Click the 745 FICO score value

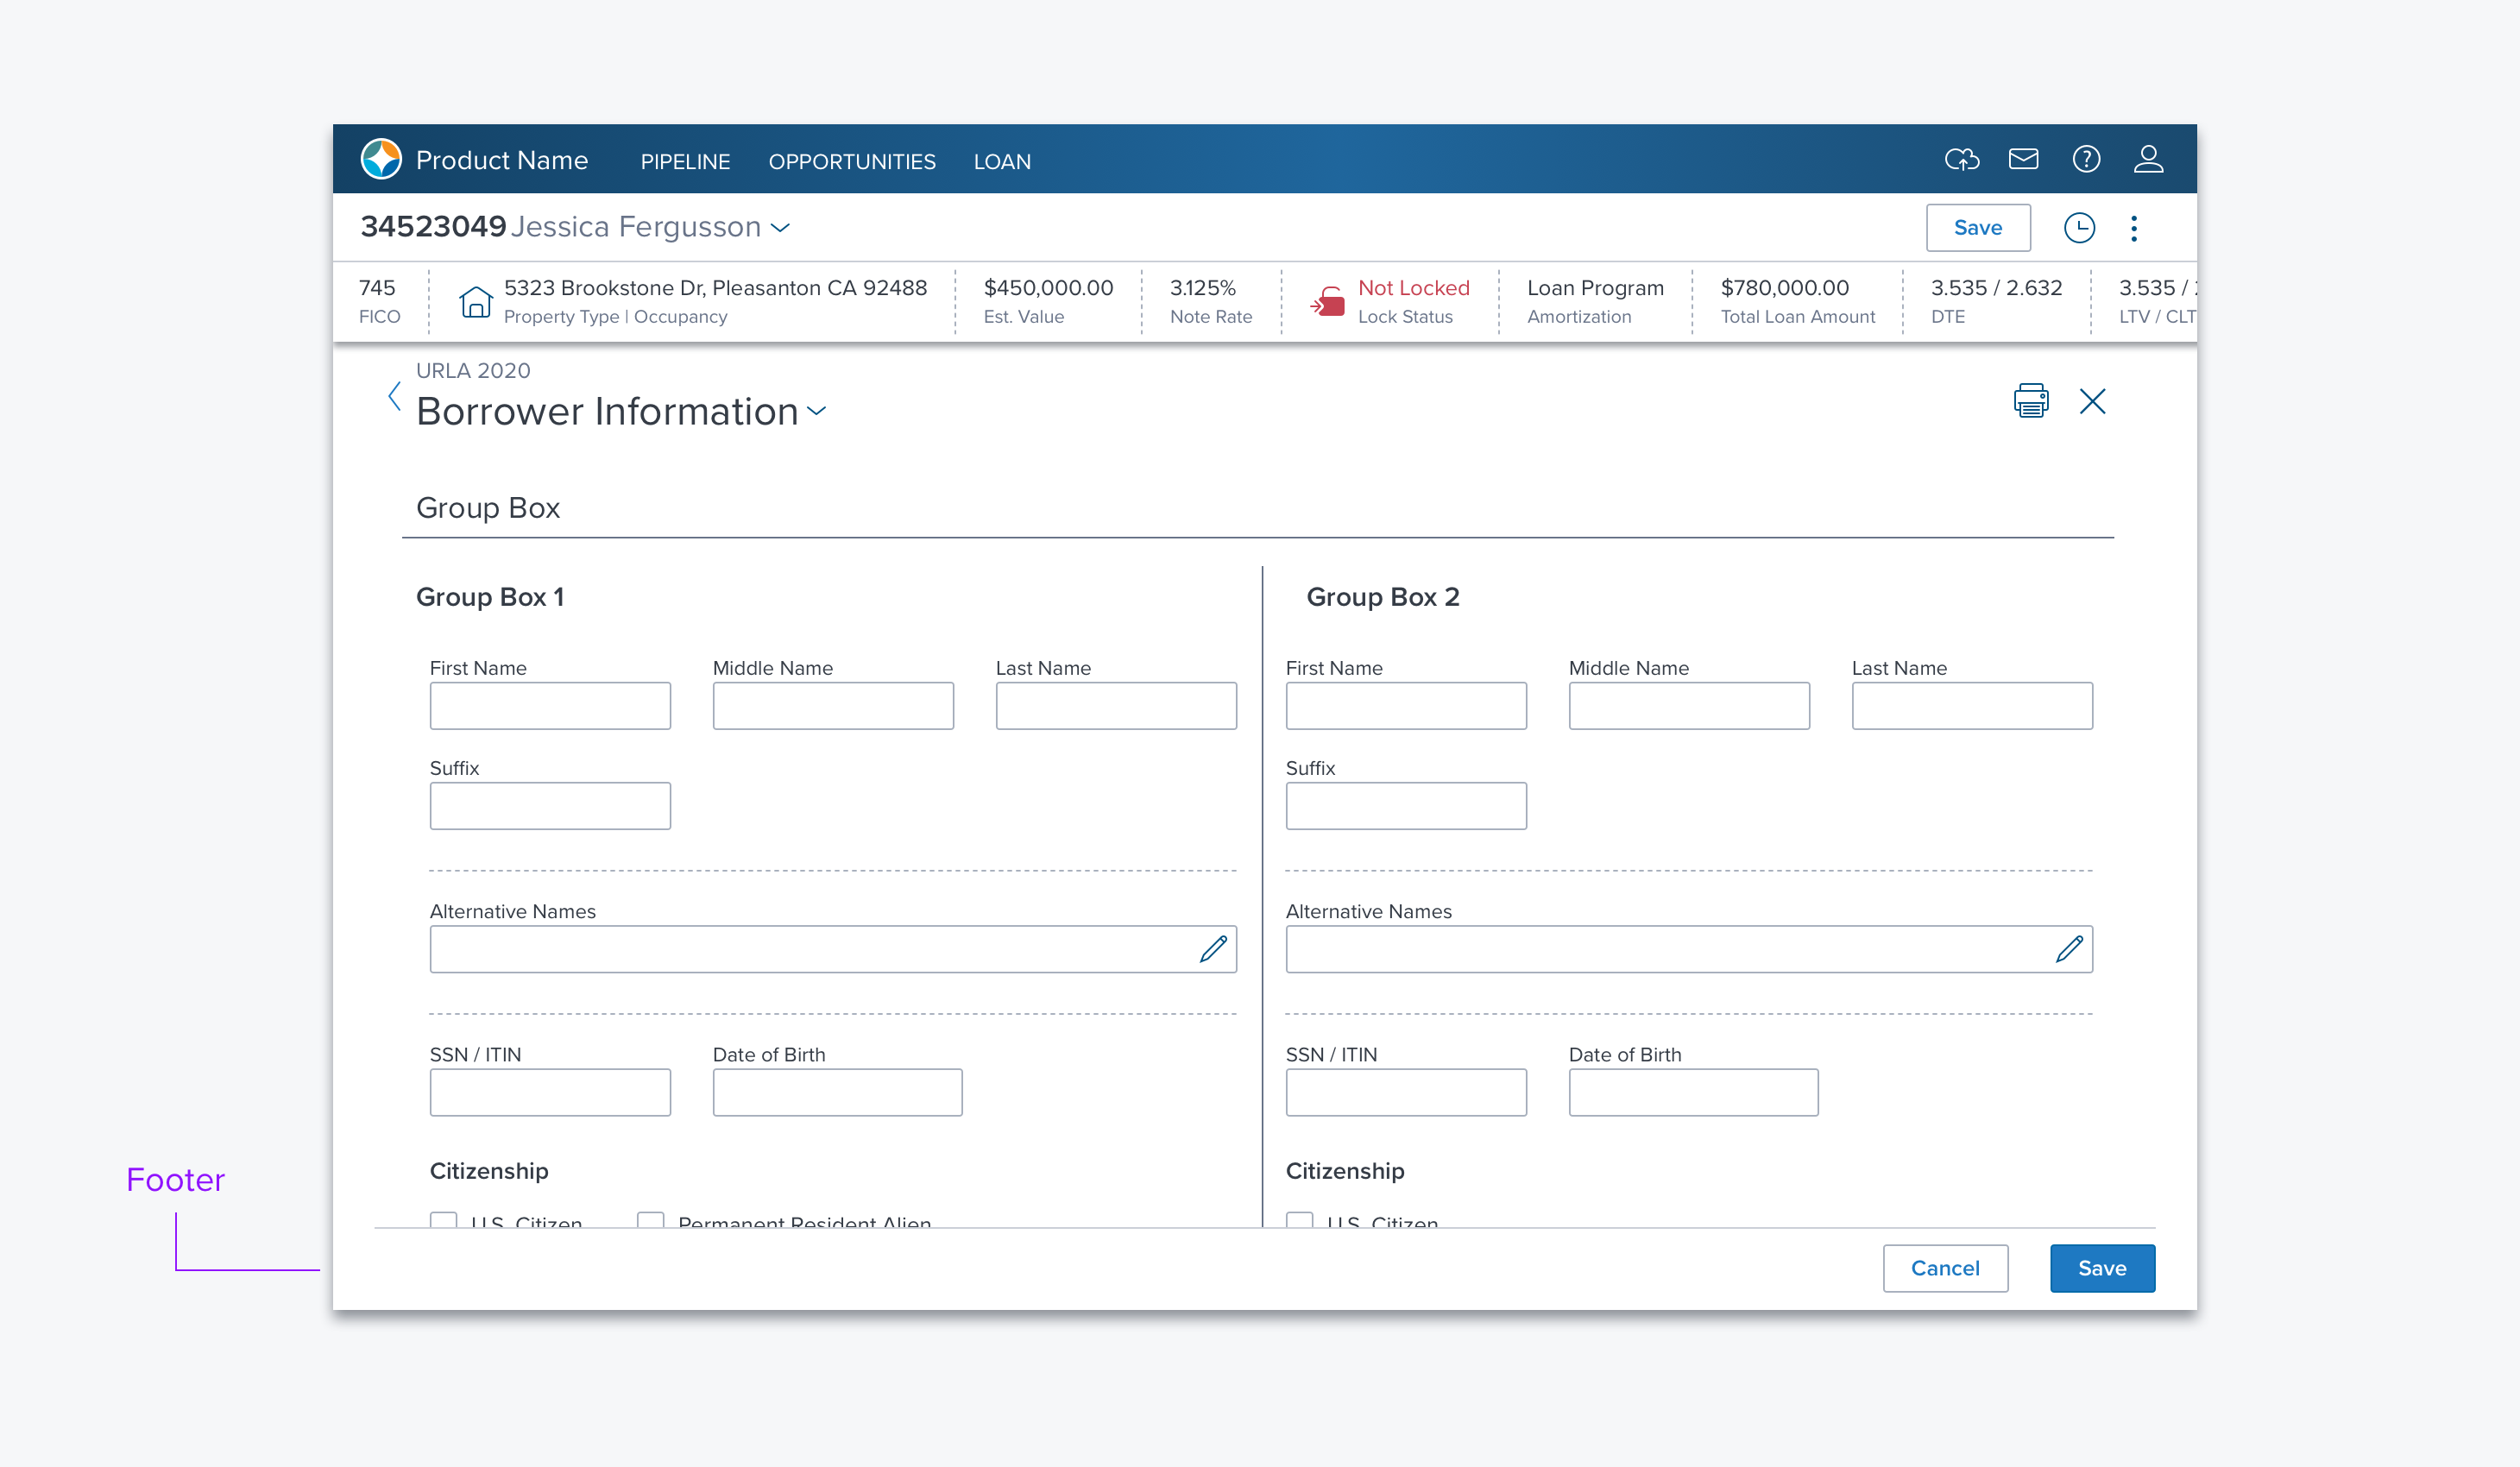tap(377, 288)
